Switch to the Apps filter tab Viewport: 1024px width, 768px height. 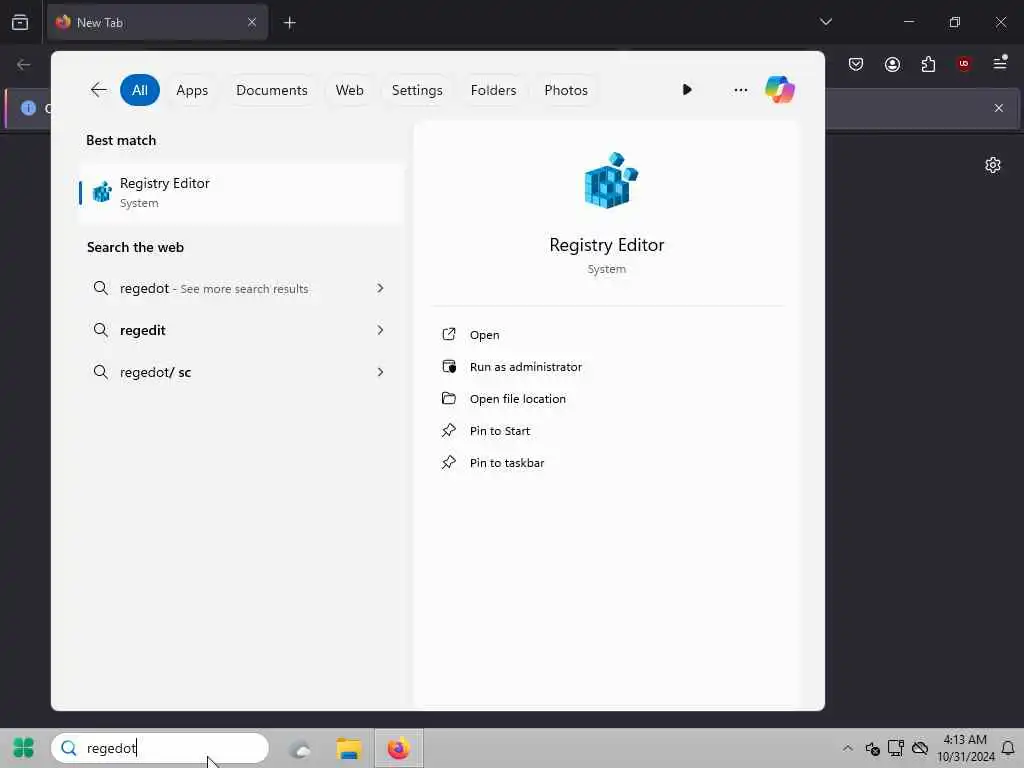tap(192, 90)
